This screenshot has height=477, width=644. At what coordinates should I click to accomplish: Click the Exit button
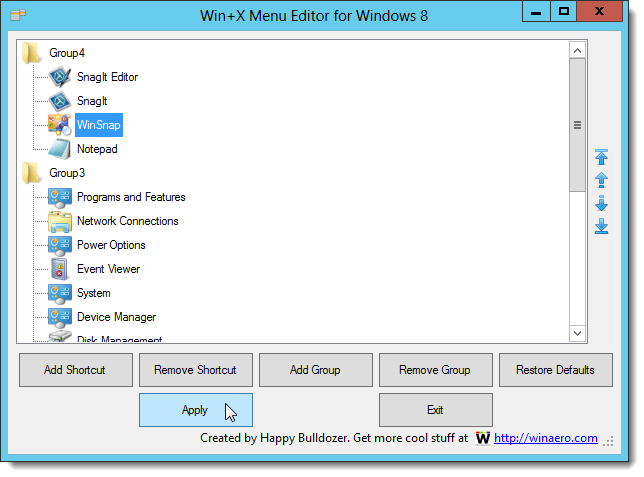(435, 410)
